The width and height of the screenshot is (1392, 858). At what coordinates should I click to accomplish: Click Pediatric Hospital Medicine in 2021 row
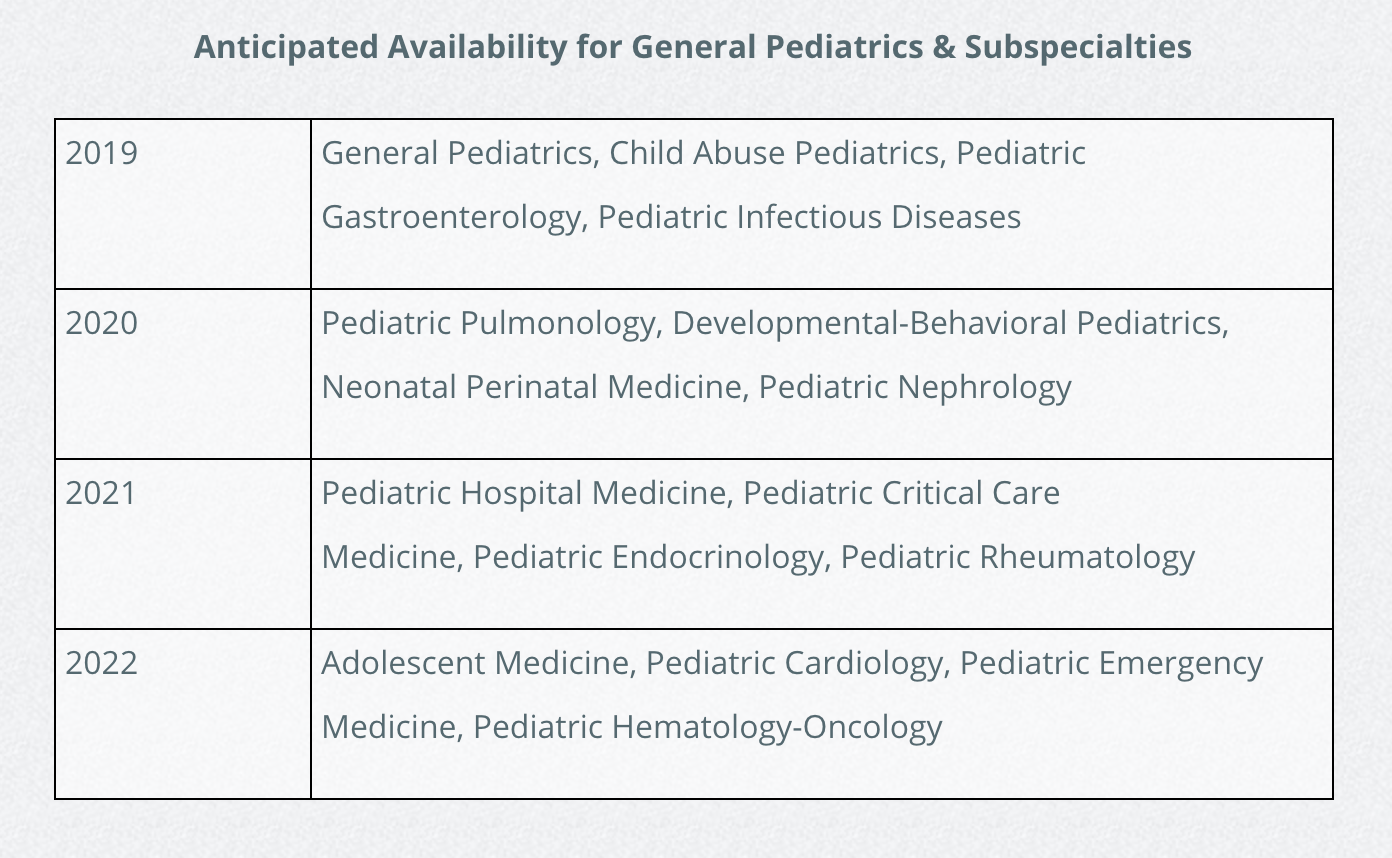(524, 493)
